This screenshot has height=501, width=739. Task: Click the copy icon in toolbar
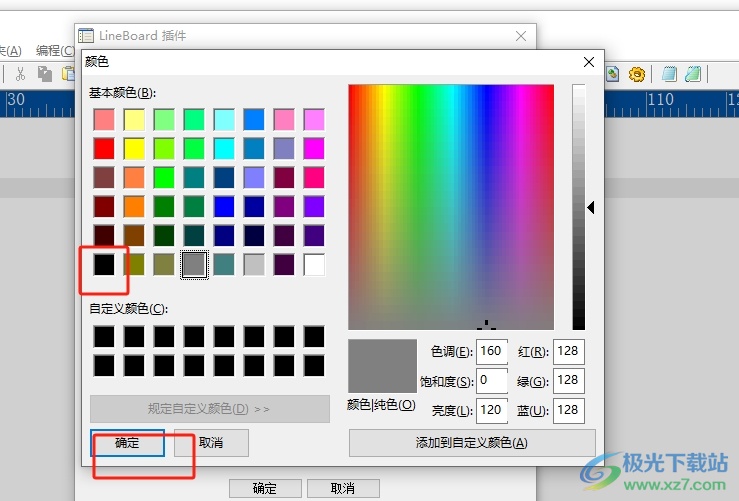point(45,74)
